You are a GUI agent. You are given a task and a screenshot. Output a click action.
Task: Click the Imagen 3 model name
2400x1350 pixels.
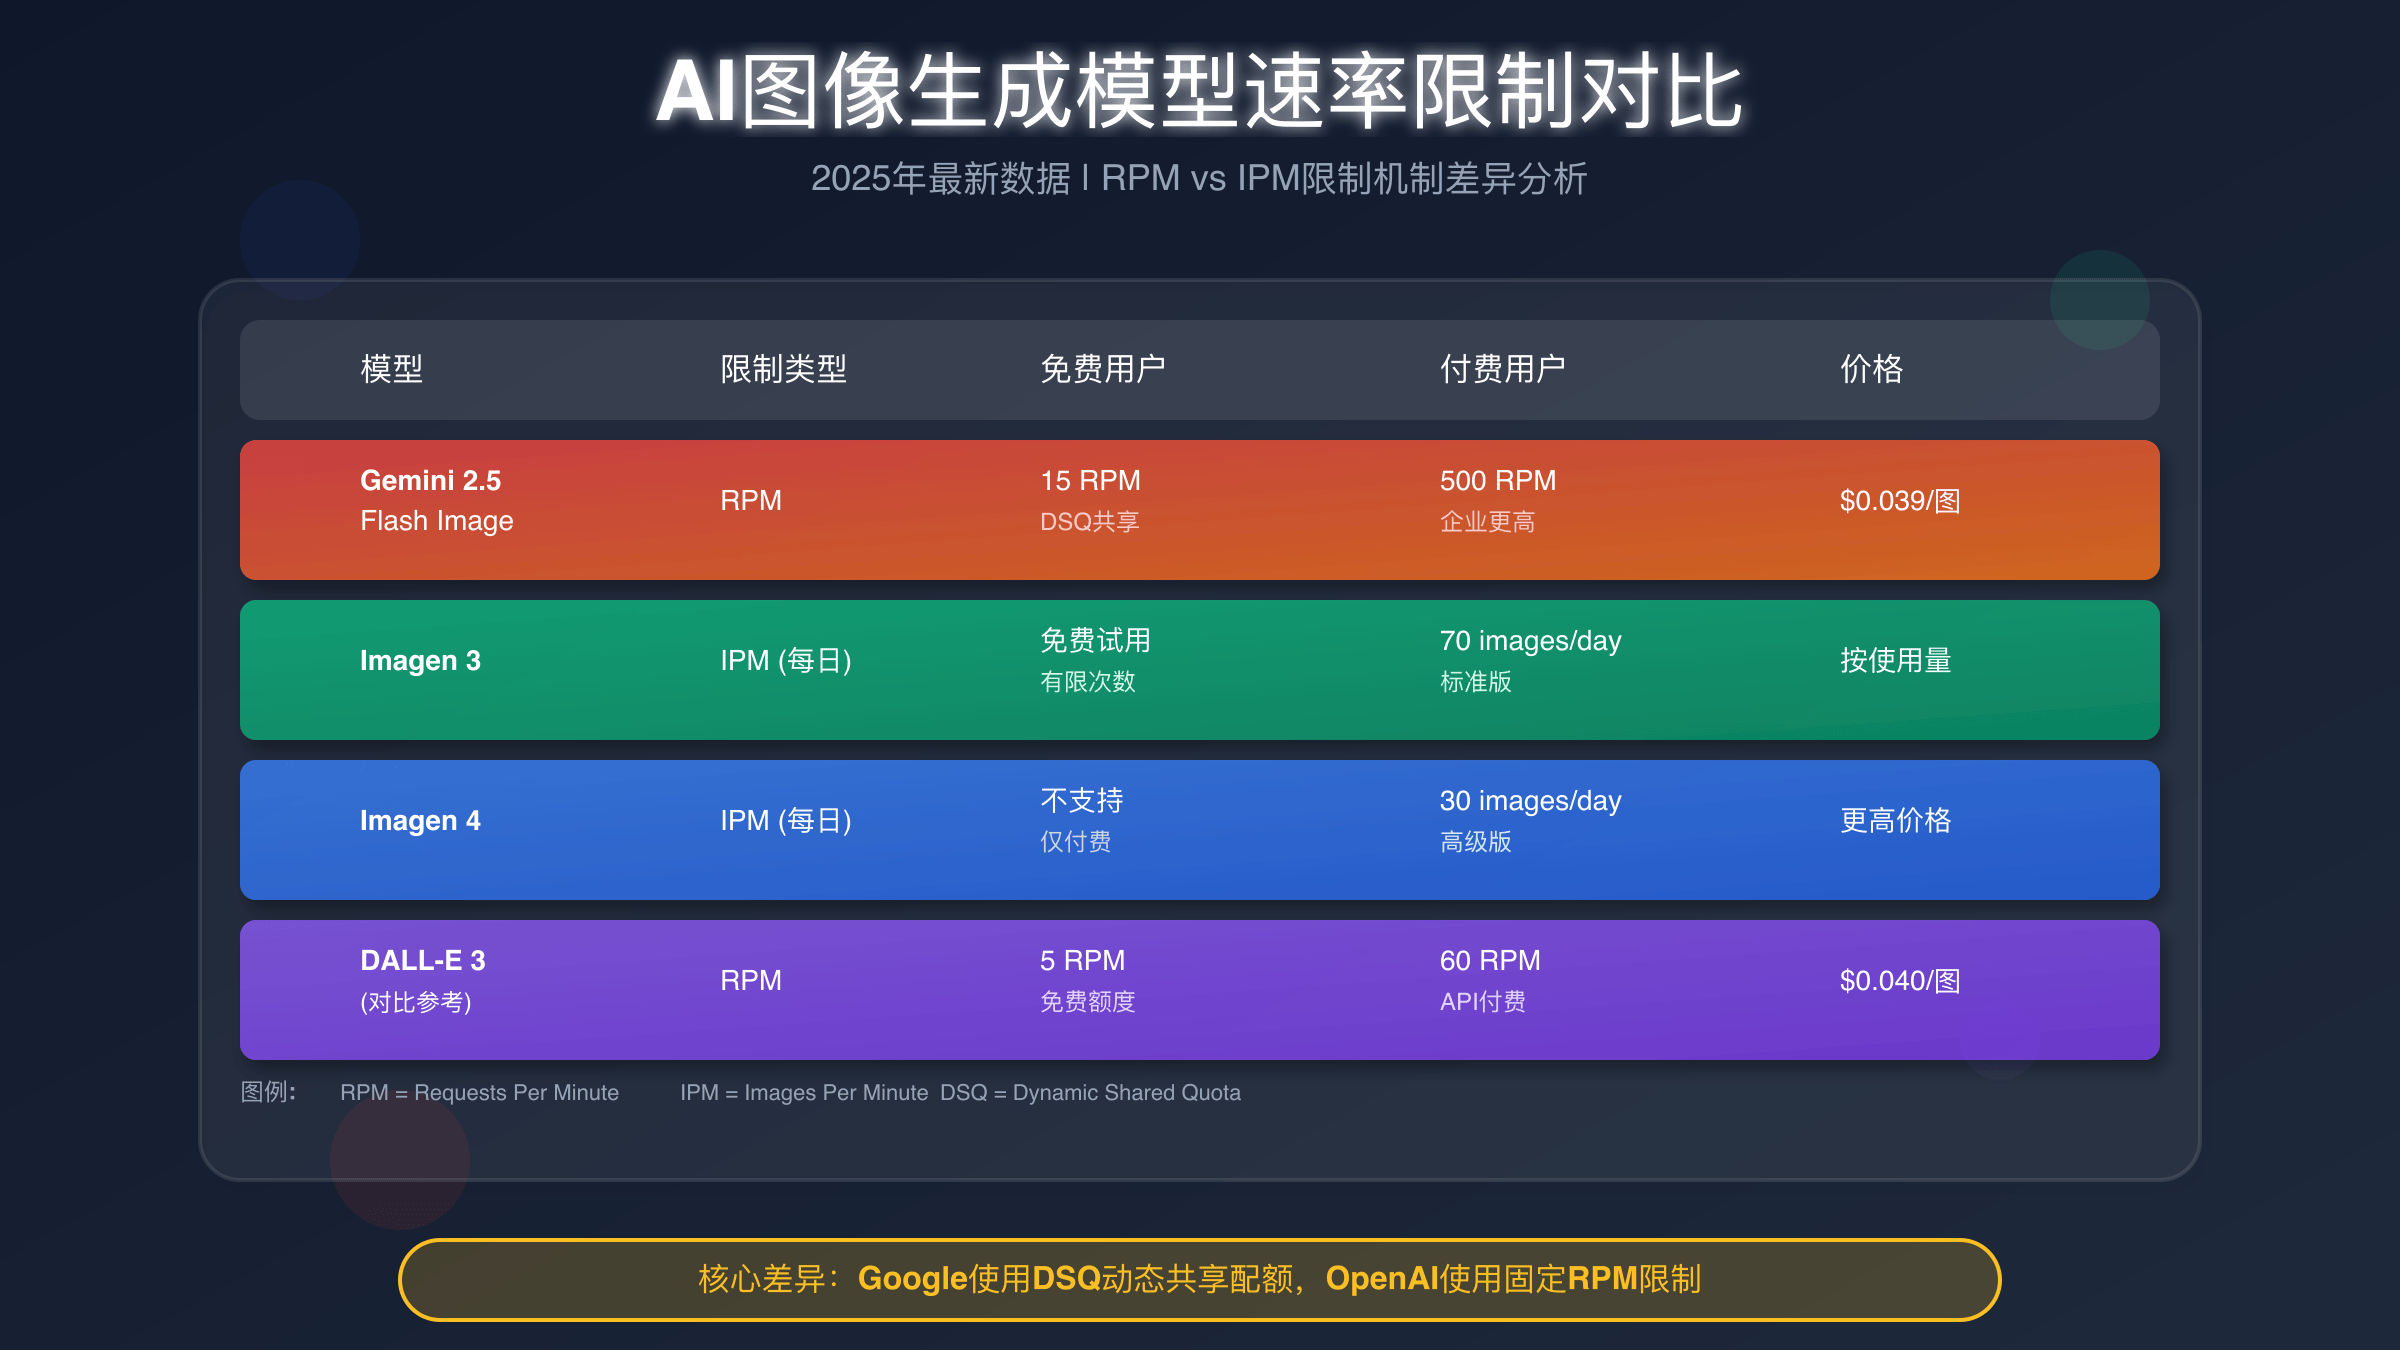pyautogui.click(x=420, y=660)
